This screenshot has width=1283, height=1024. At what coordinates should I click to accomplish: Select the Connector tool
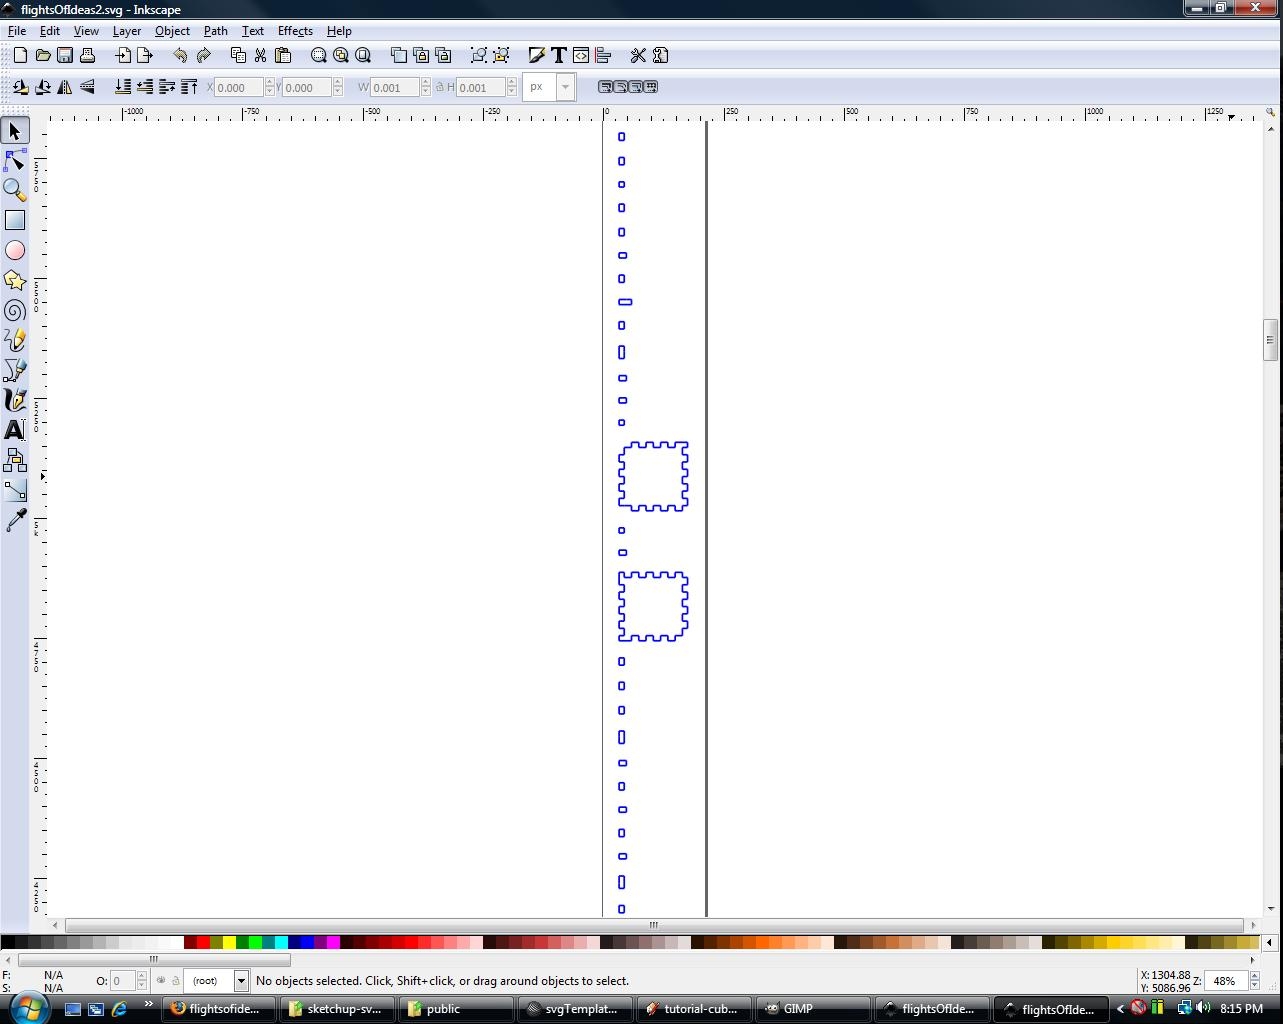(x=15, y=460)
